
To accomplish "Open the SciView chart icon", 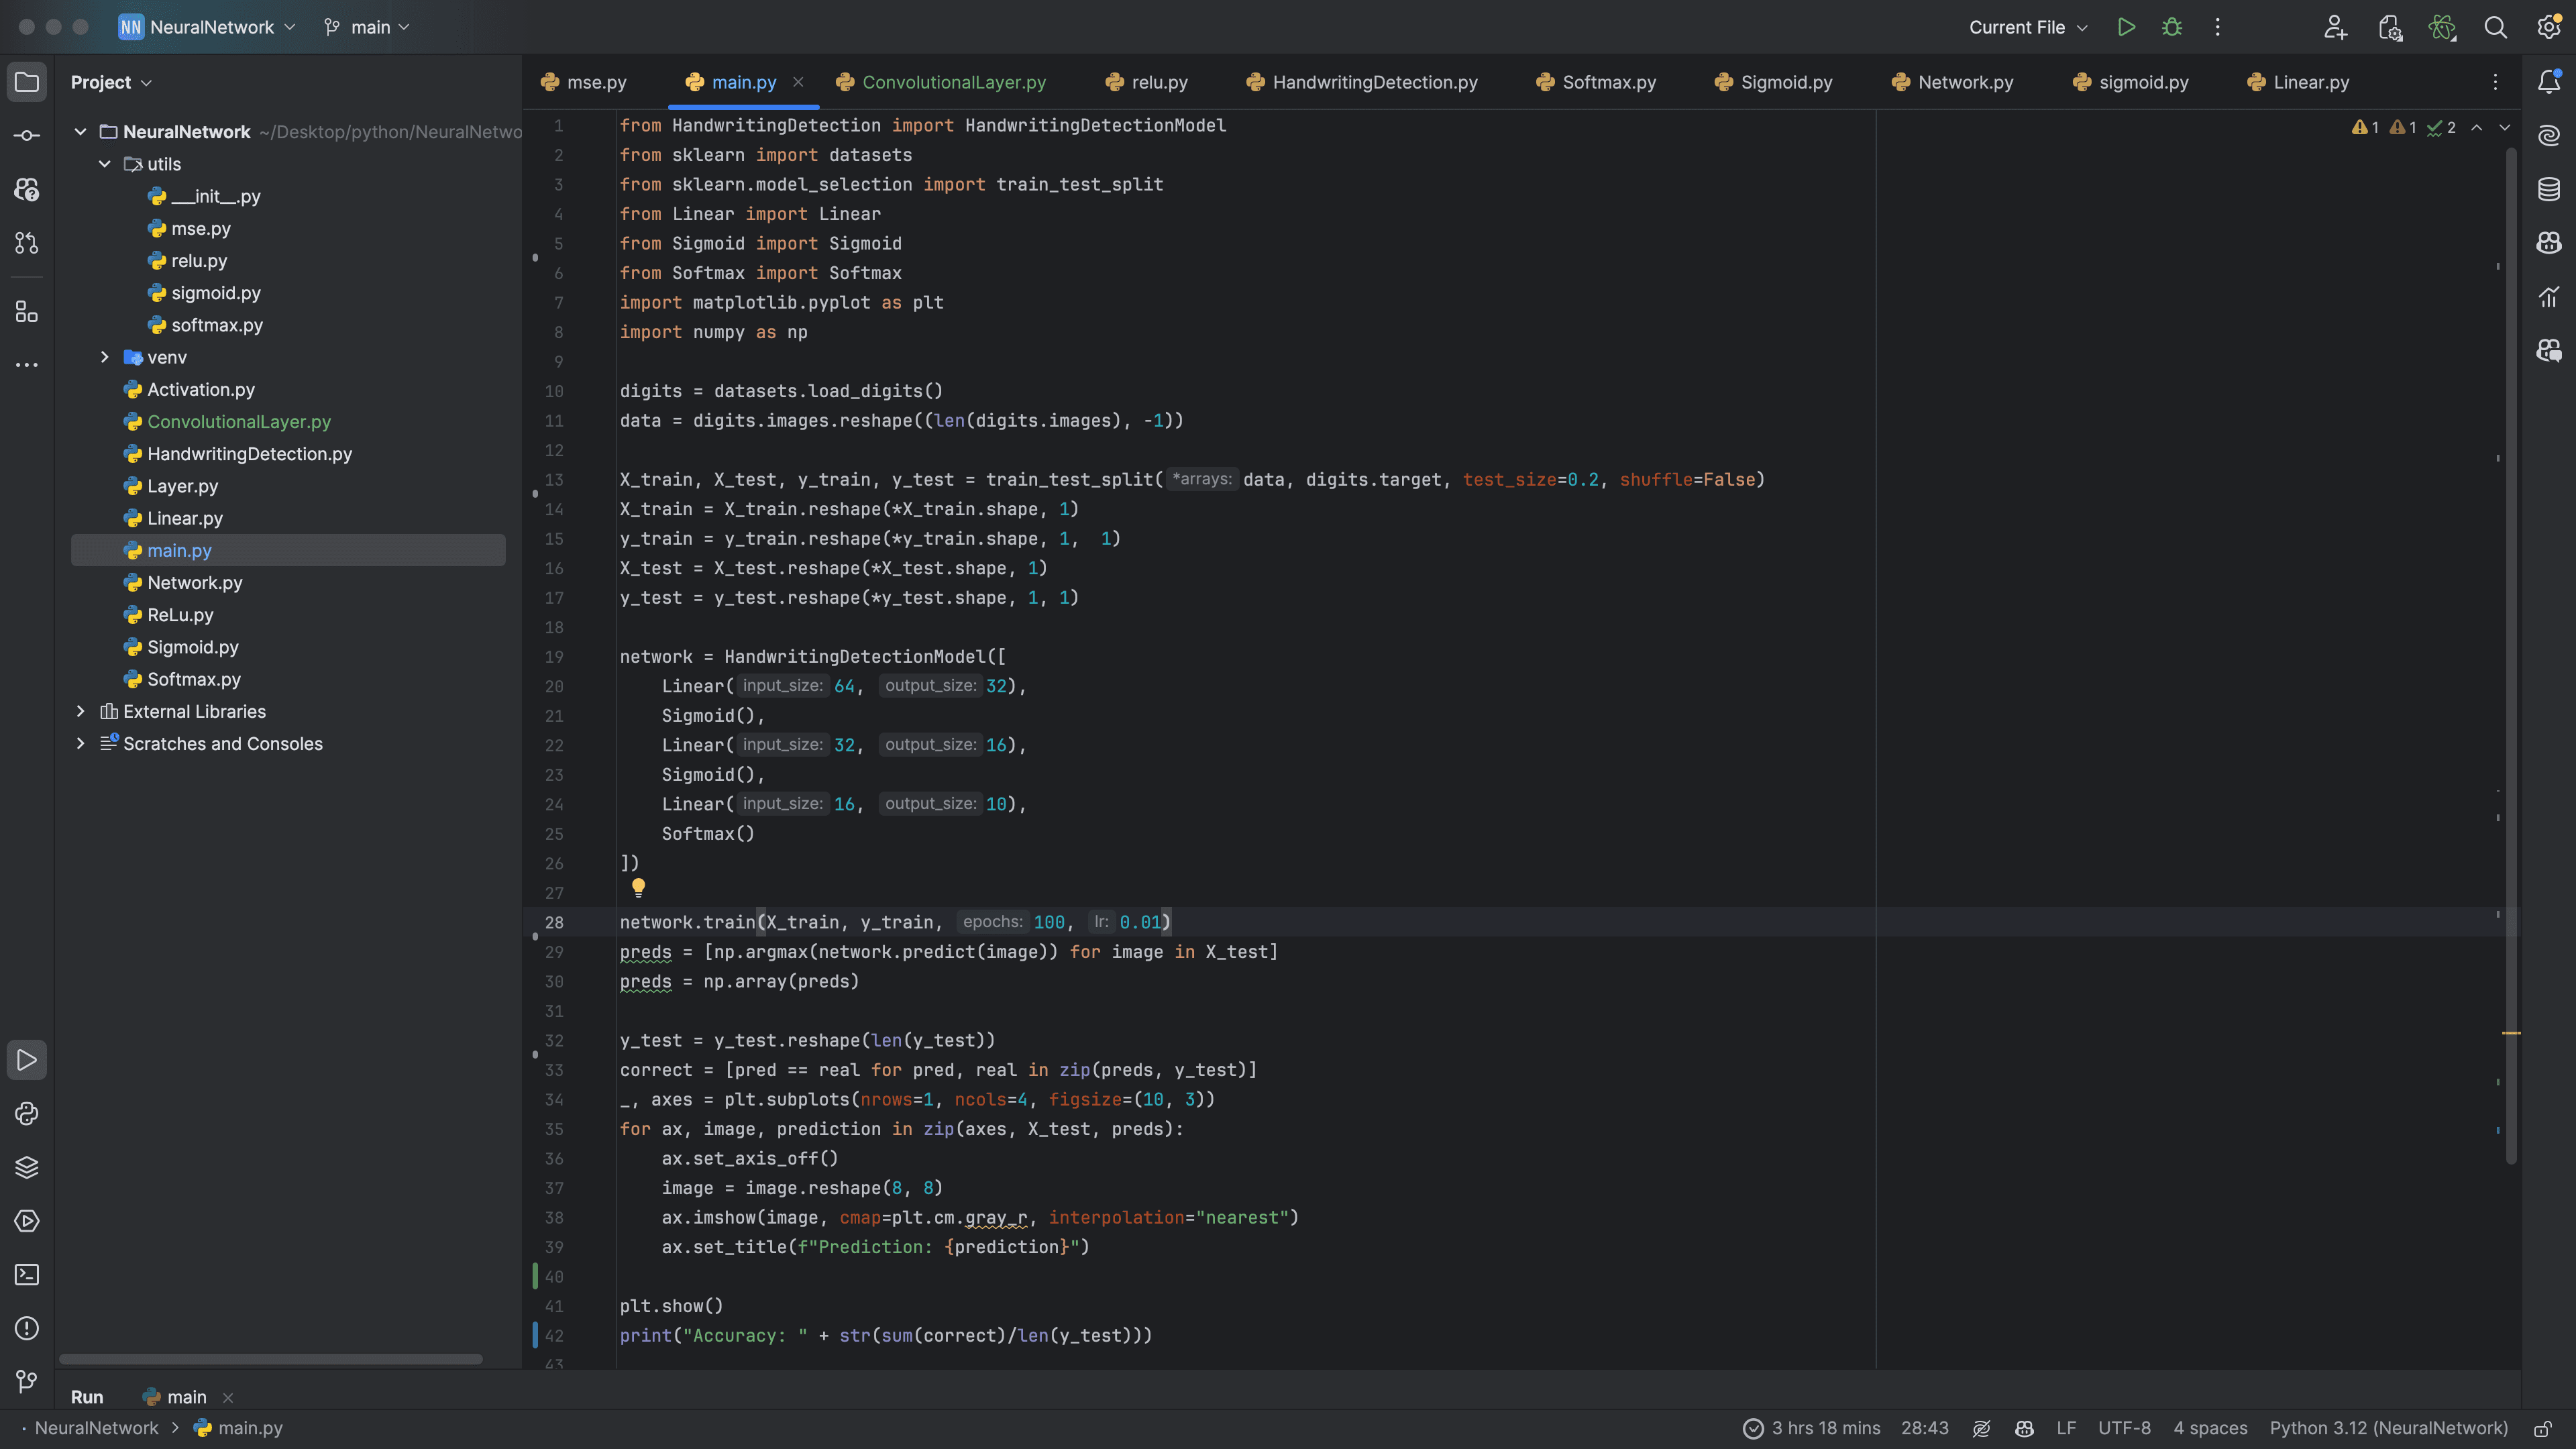I will click(2549, 296).
